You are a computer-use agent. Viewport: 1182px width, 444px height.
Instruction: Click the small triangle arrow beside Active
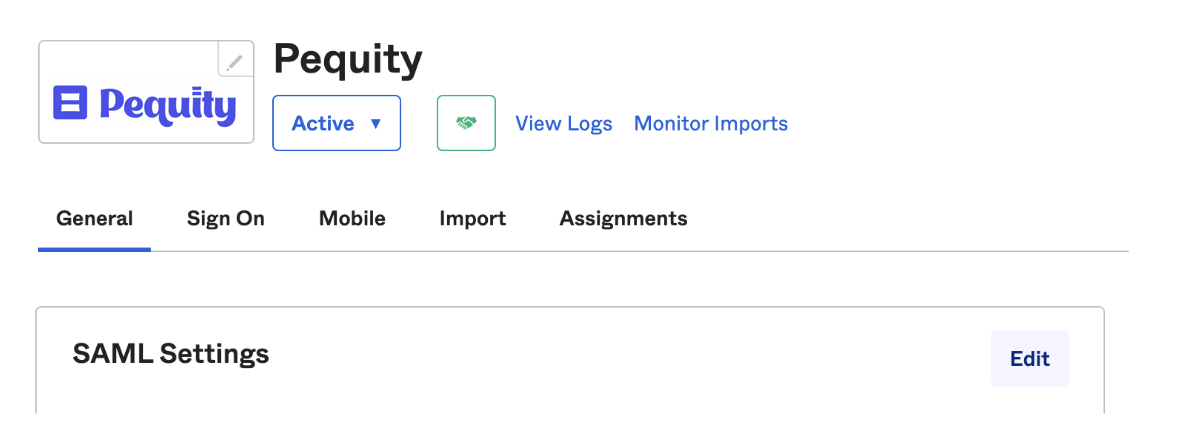point(376,124)
